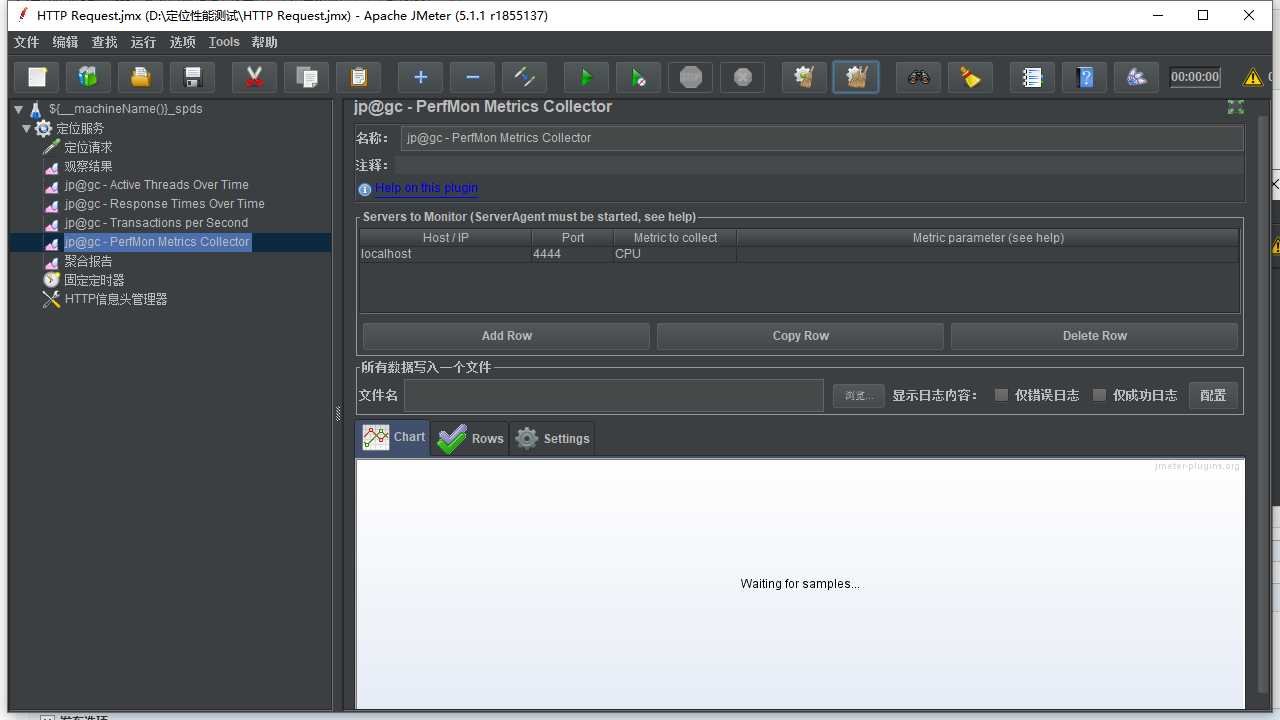Click the info icon beside Help on this plugin
1280x720 pixels.
(365, 189)
